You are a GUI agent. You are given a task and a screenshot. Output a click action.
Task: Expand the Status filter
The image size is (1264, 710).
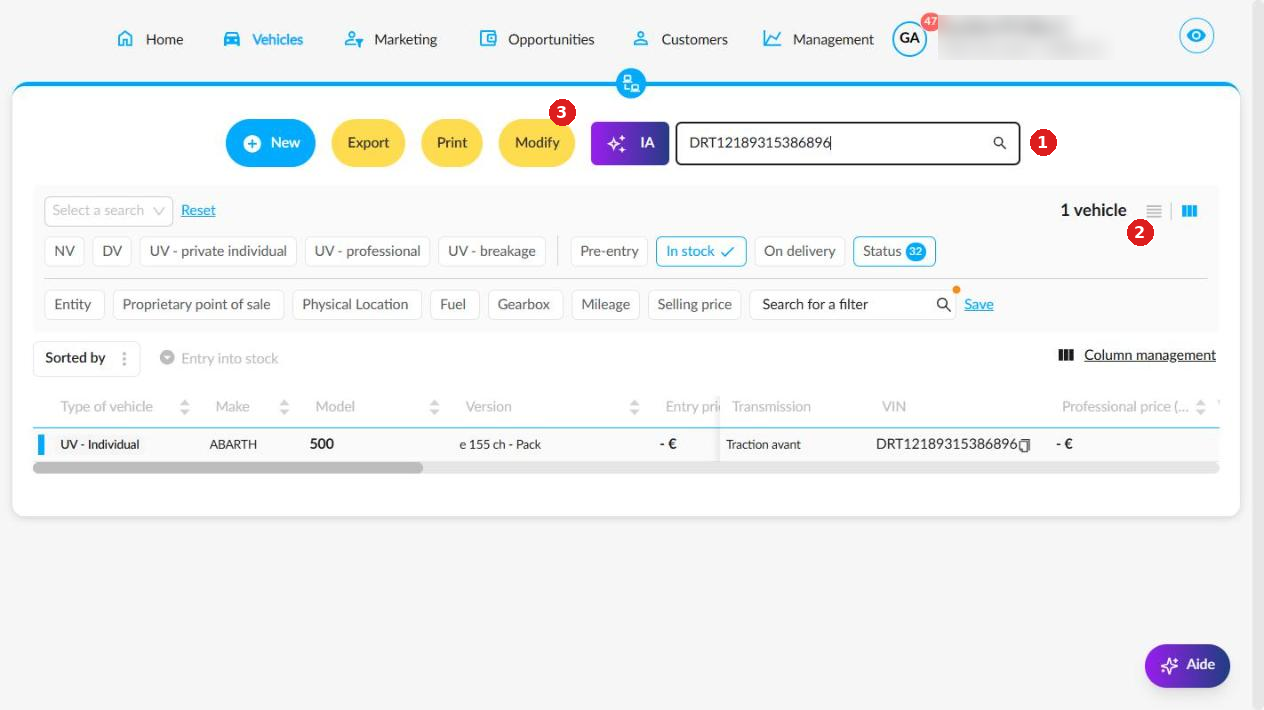(894, 251)
